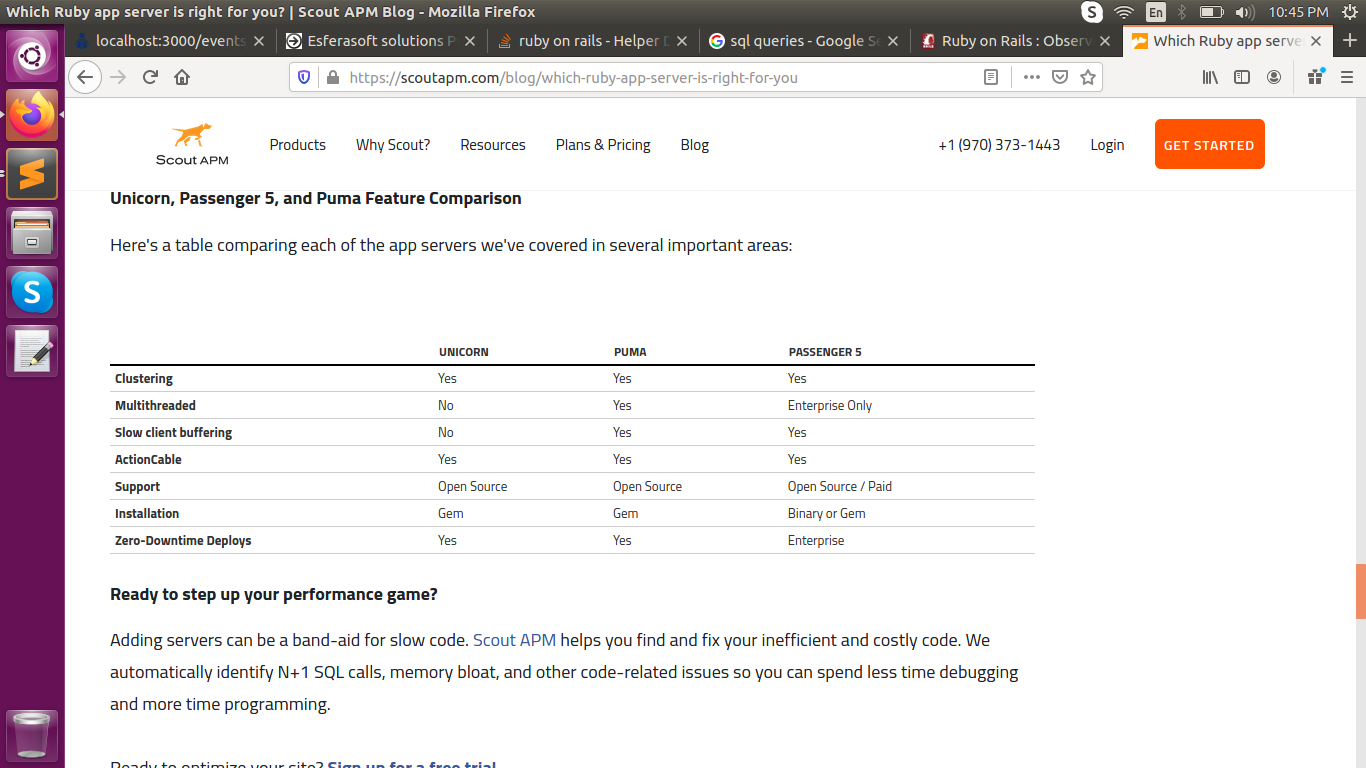This screenshot has height=768, width=1366.
Task: Follow the Scout APM link in paragraph
Action: click(514, 640)
